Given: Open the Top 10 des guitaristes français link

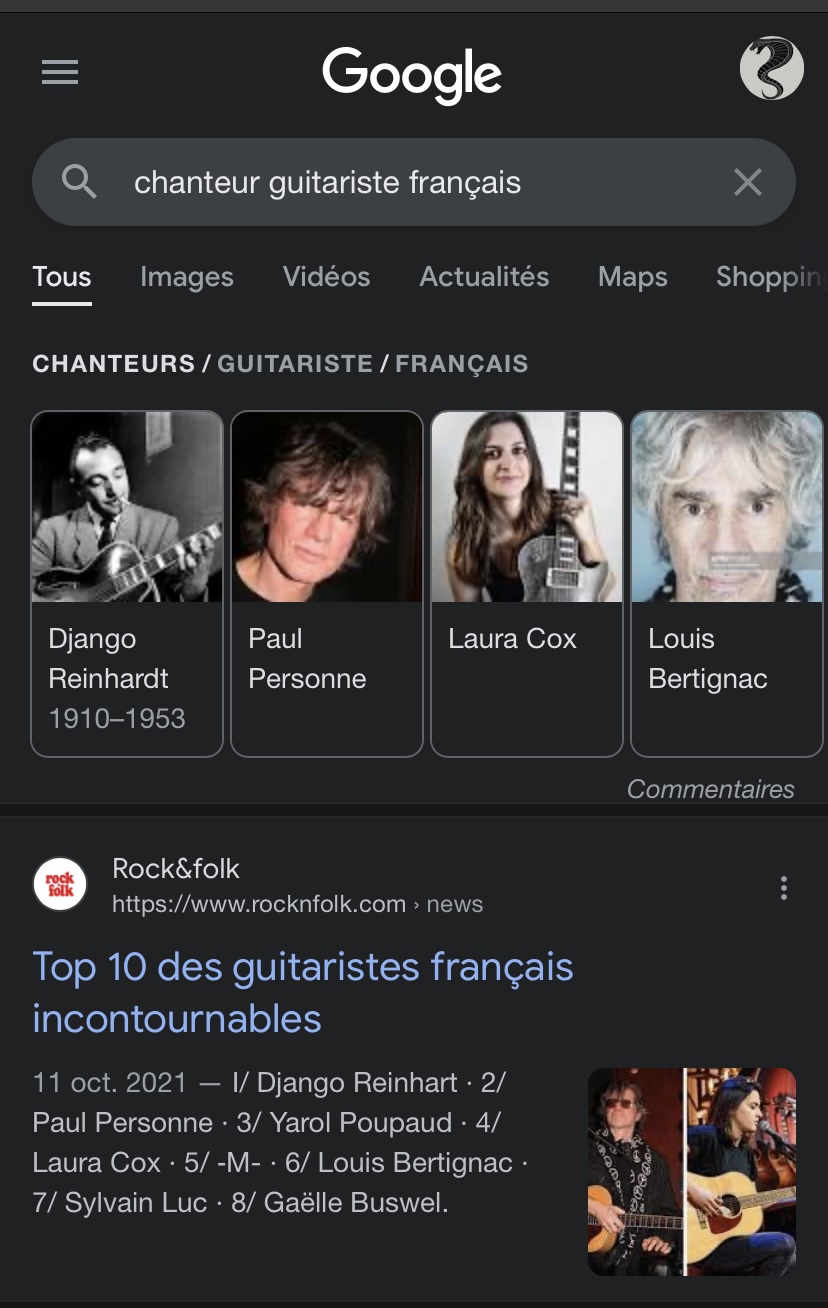Looking at the screenshot, I should pos(302,992).
